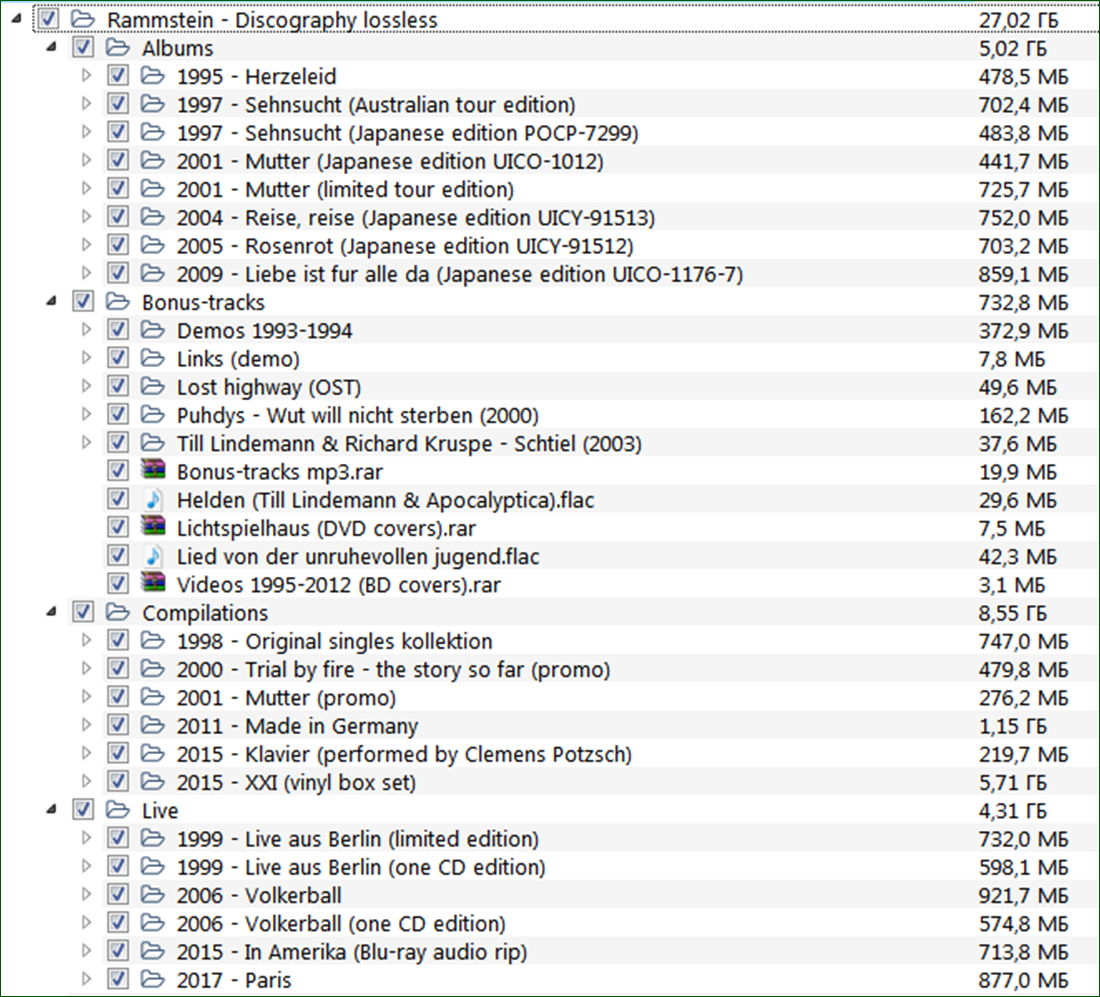Expand 2006 - Volkerball folder
The image size is (1100, 997).
86,895
